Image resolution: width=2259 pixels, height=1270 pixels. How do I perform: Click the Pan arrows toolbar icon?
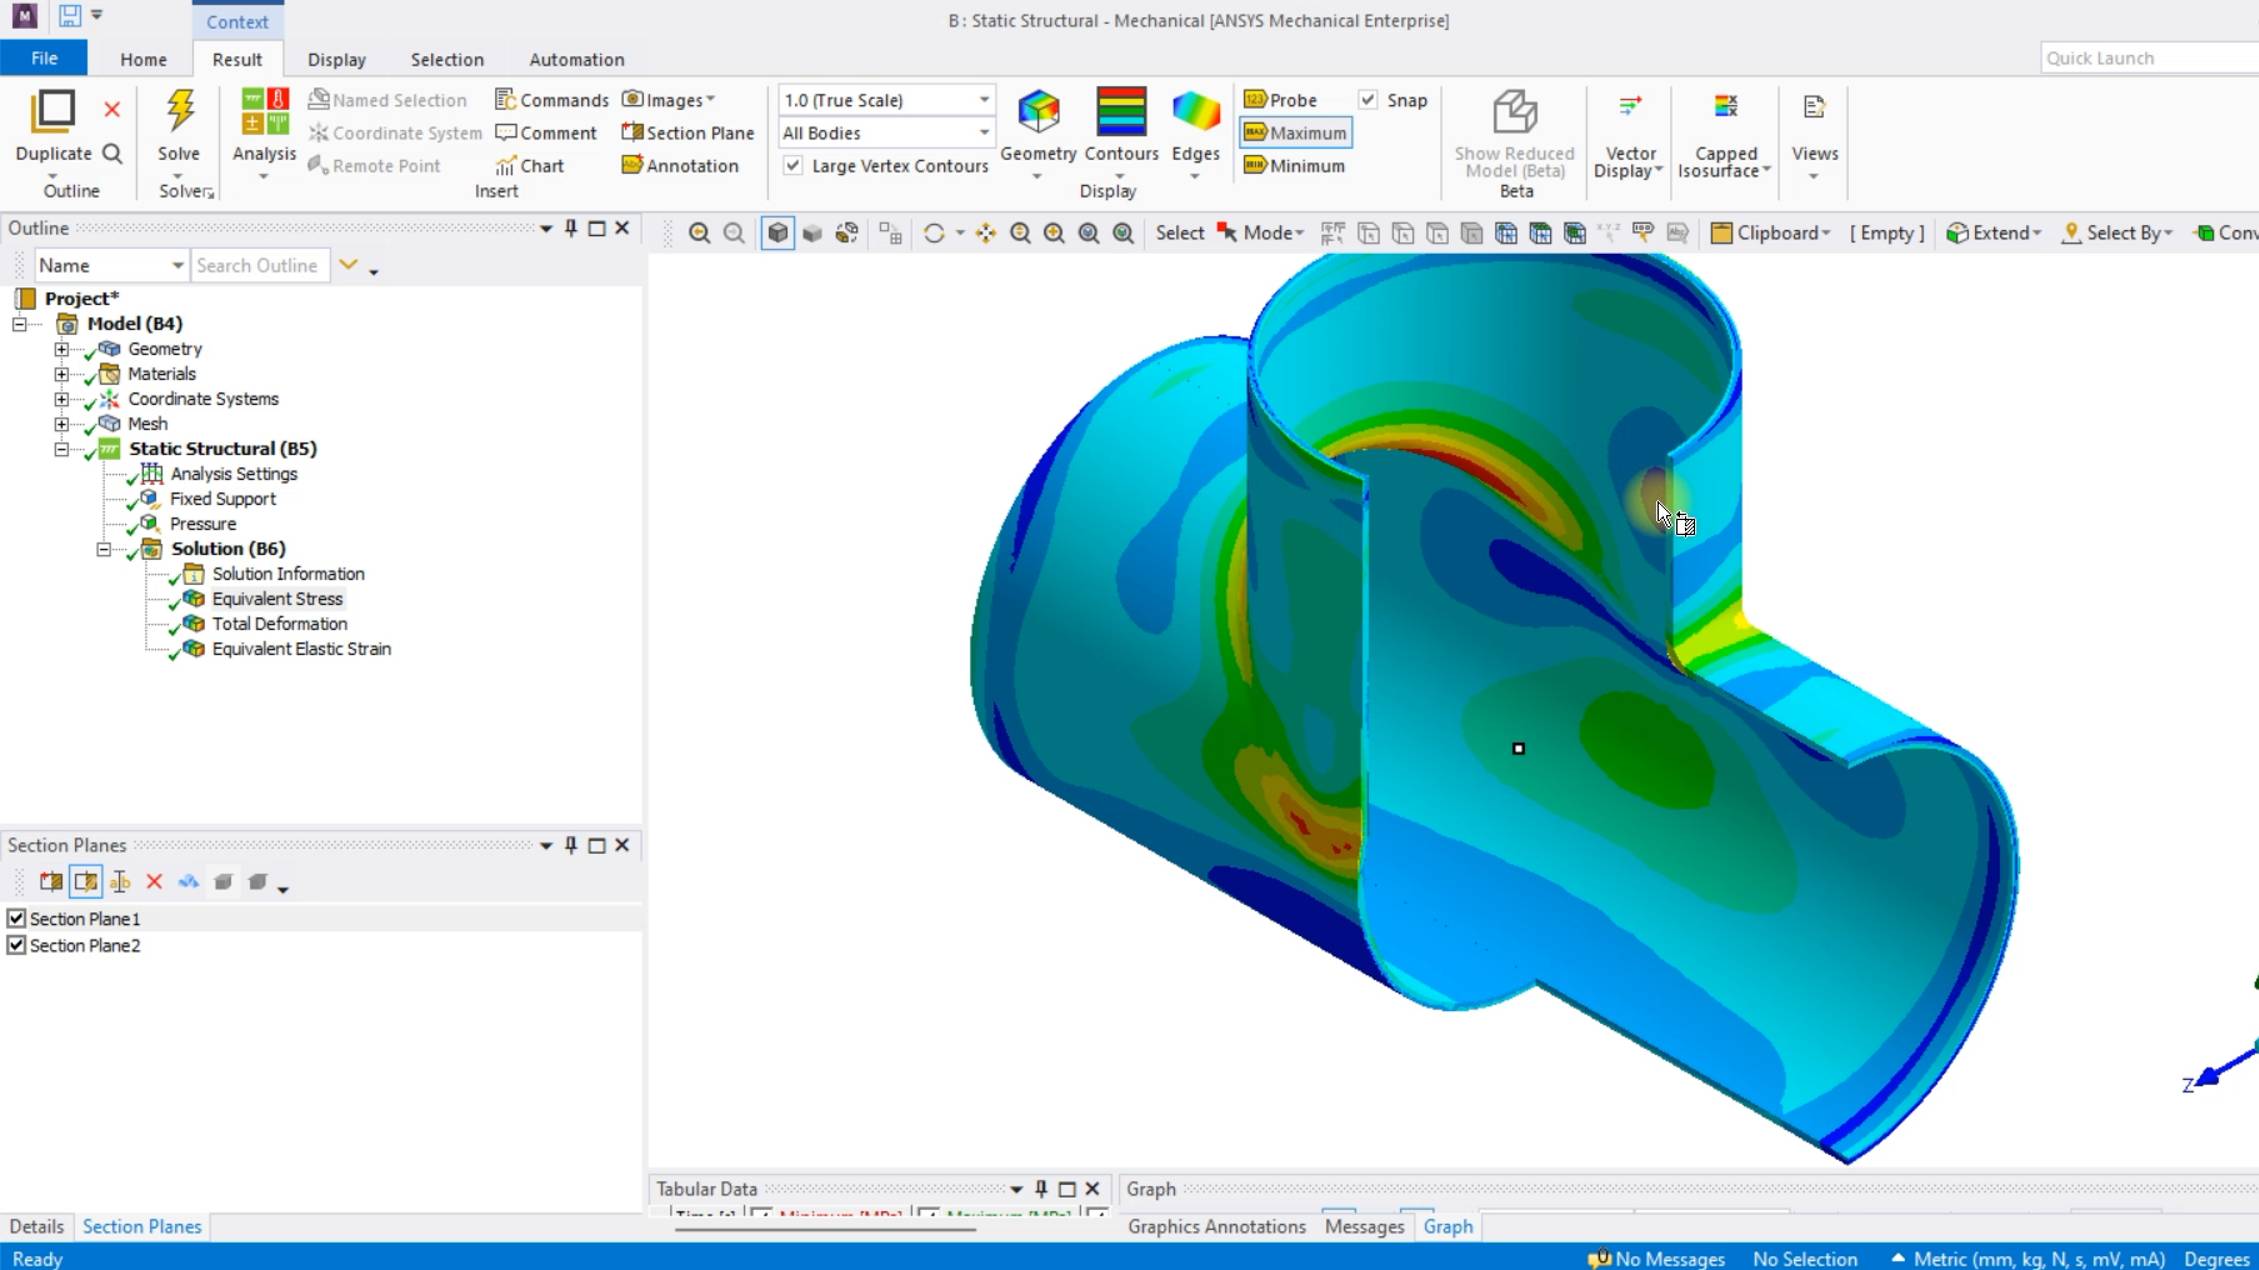[x=986, y=233]
